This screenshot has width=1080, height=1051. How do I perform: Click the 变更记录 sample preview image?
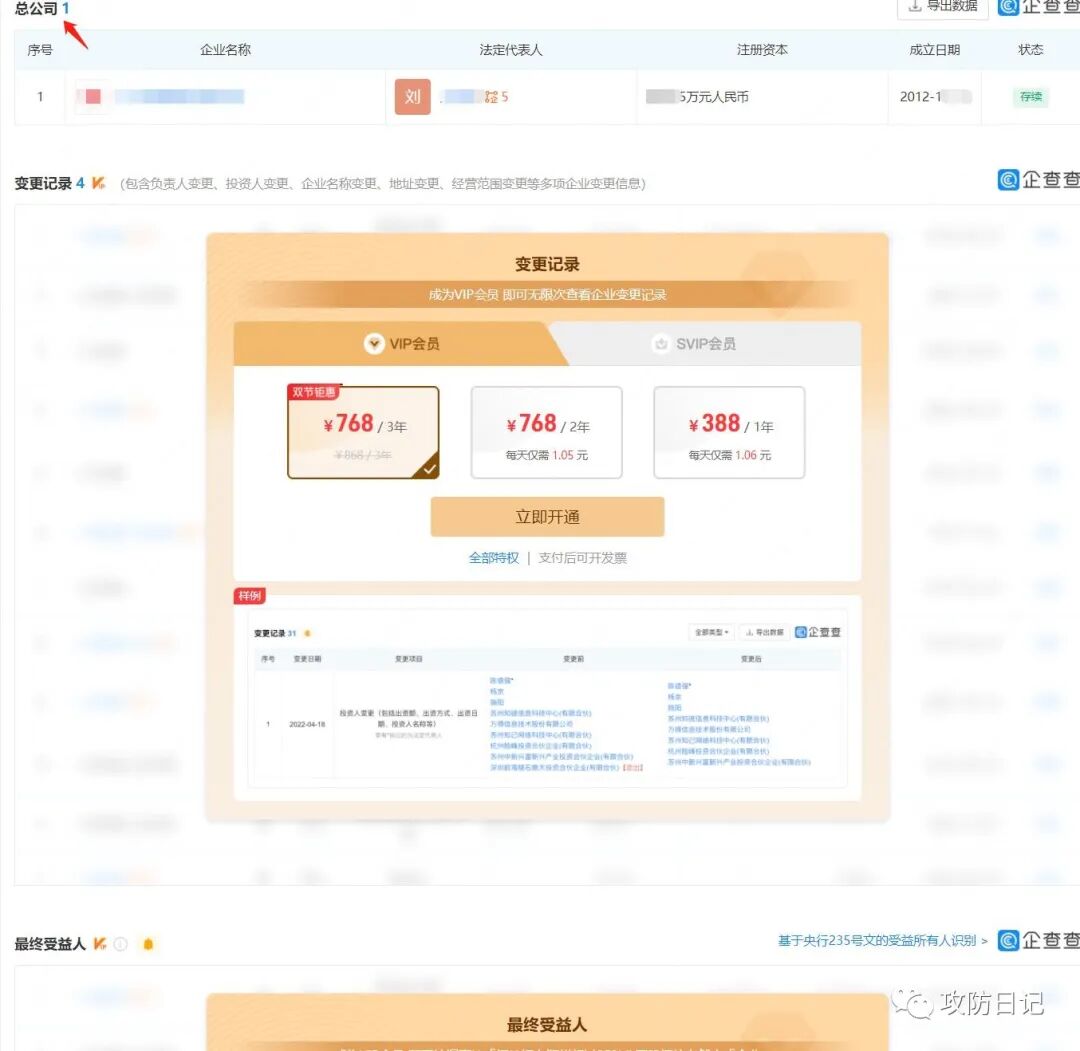pyautogui.click(x=548, y=697)
